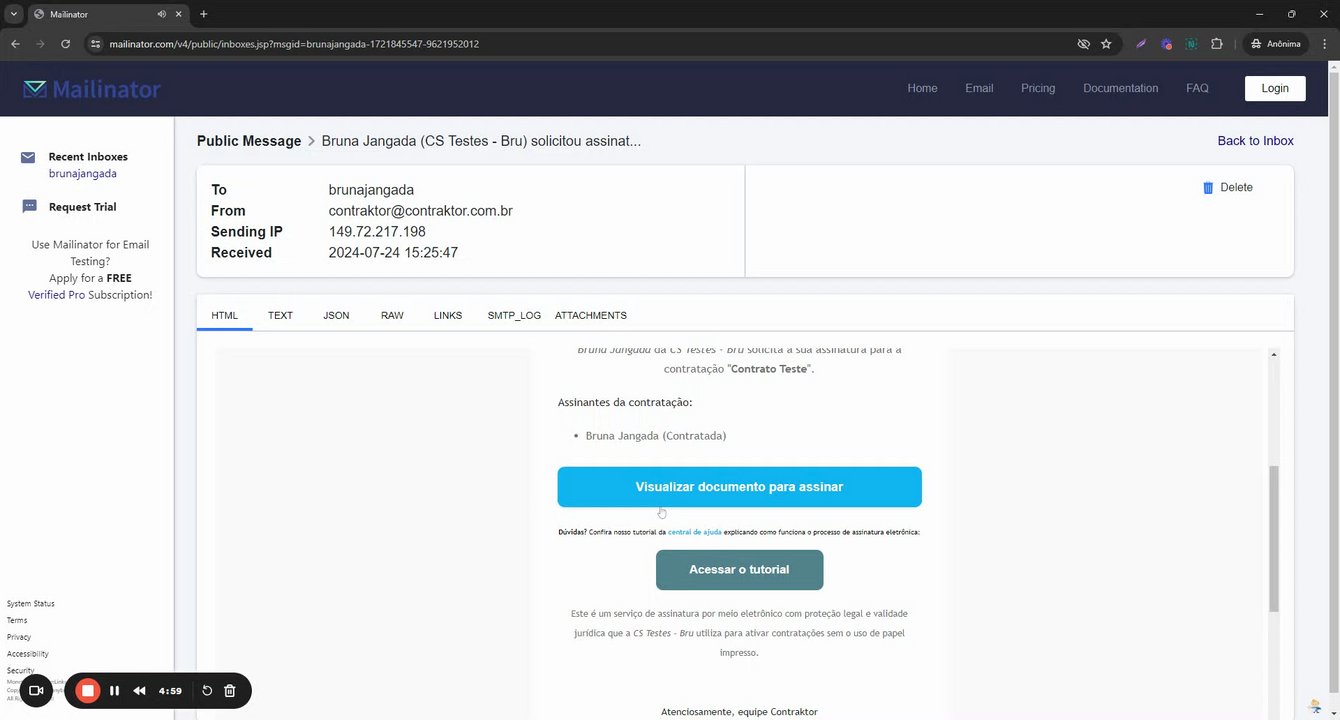Image resolution: width=1340 pixels, height=720 pixels.
Task: Click the Verified Pro link
Action: pyautogui.click(x=56, y=295)
